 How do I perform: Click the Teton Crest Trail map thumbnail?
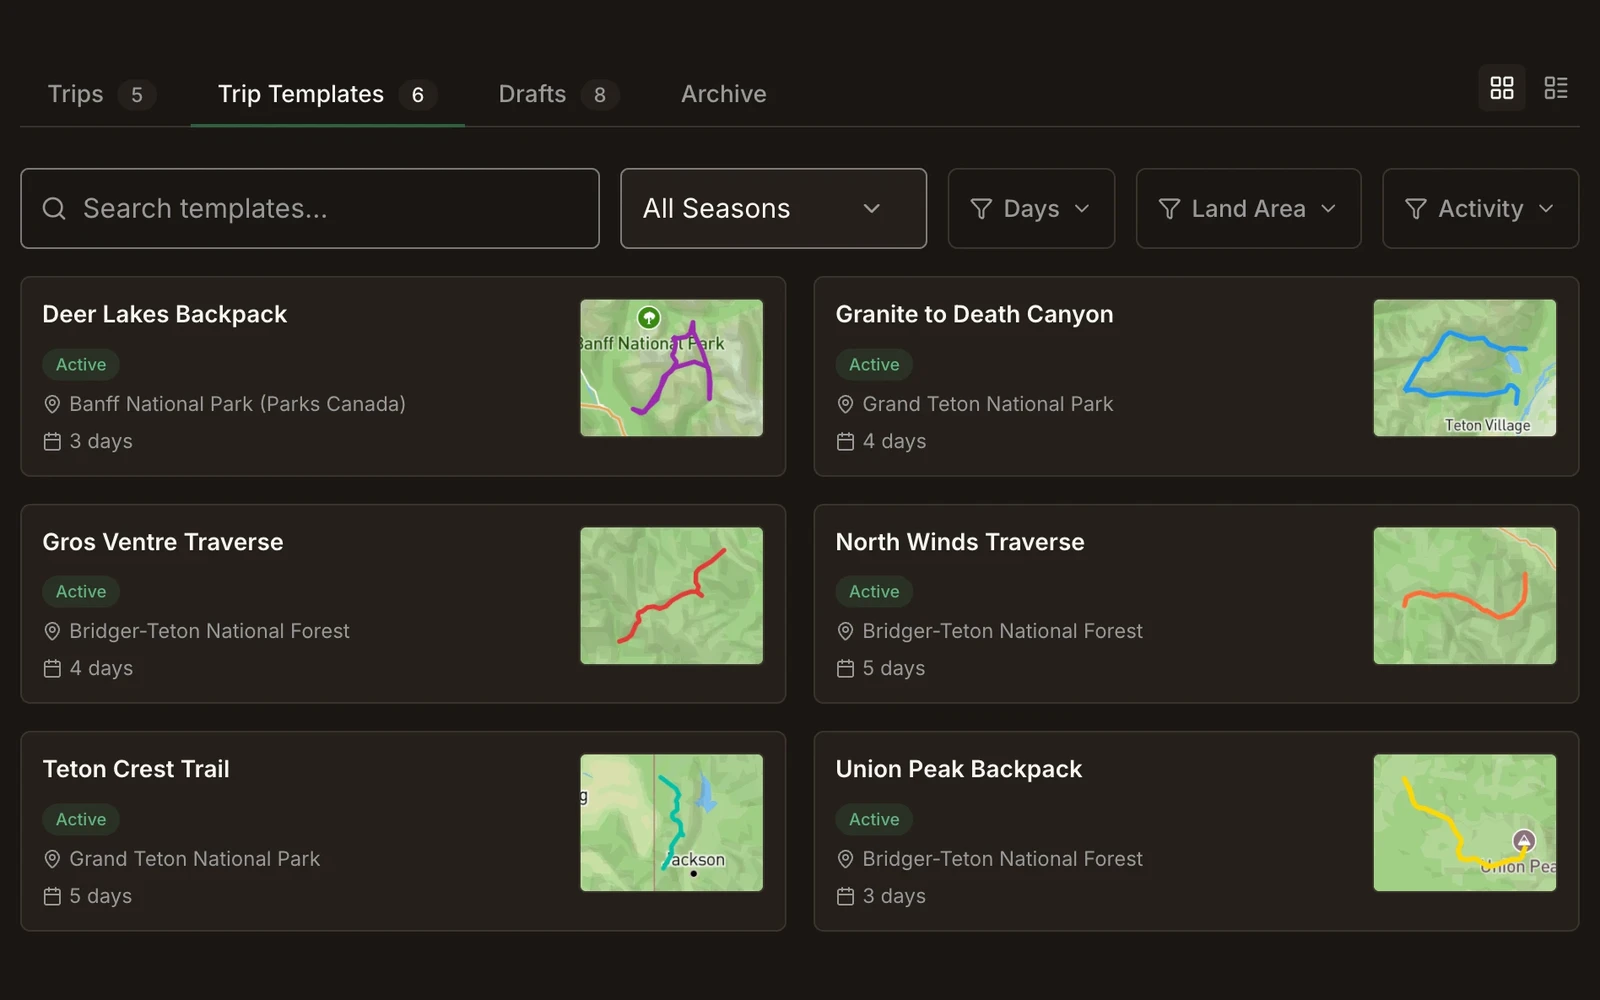click(672, 823)
